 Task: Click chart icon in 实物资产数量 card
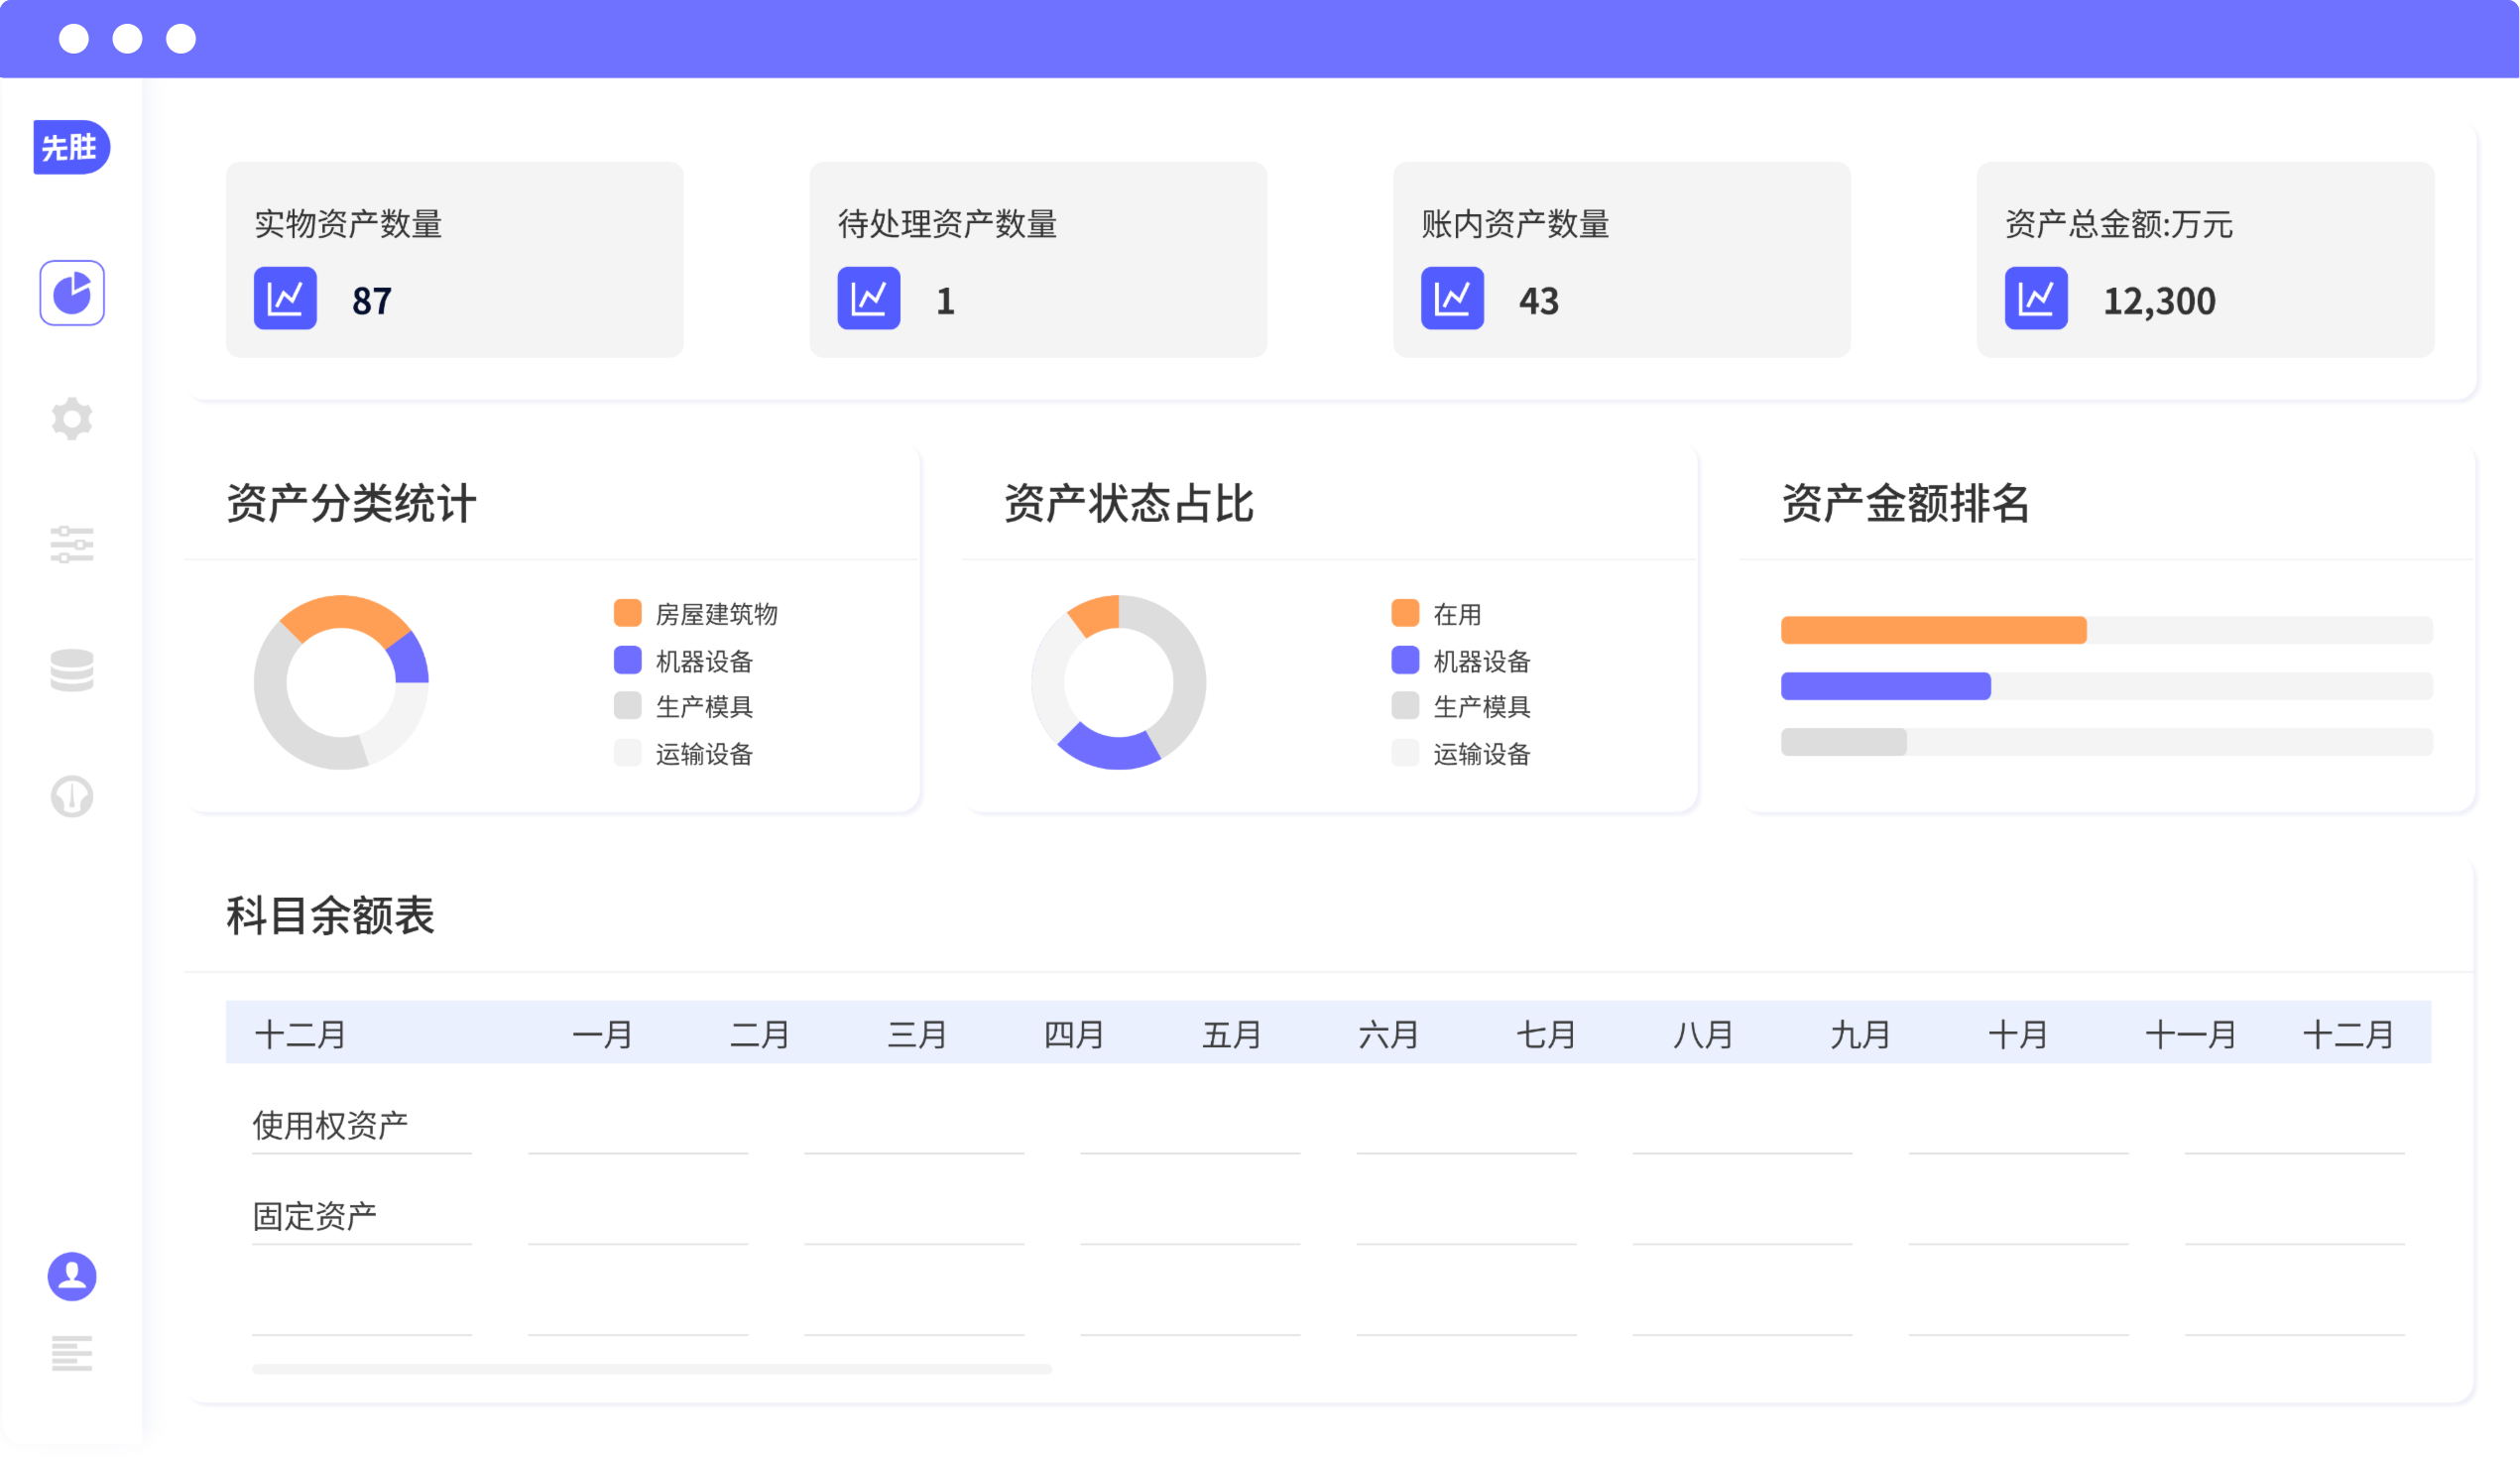click(285, 298)
